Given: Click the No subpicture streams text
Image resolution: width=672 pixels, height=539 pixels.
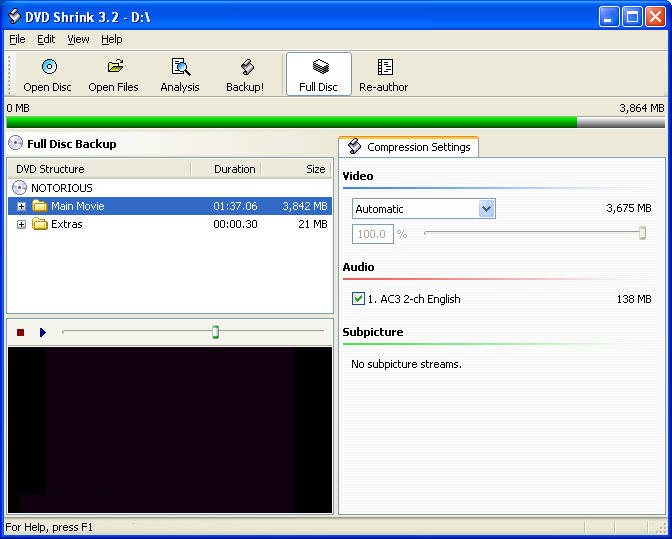Looking at the screenshot, I should [x=406, y=364].
